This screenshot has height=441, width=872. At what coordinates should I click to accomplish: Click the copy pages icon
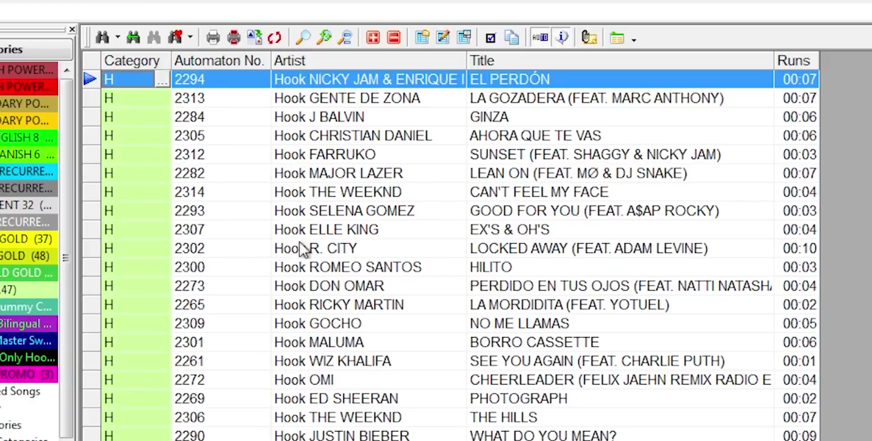[512, 38]
